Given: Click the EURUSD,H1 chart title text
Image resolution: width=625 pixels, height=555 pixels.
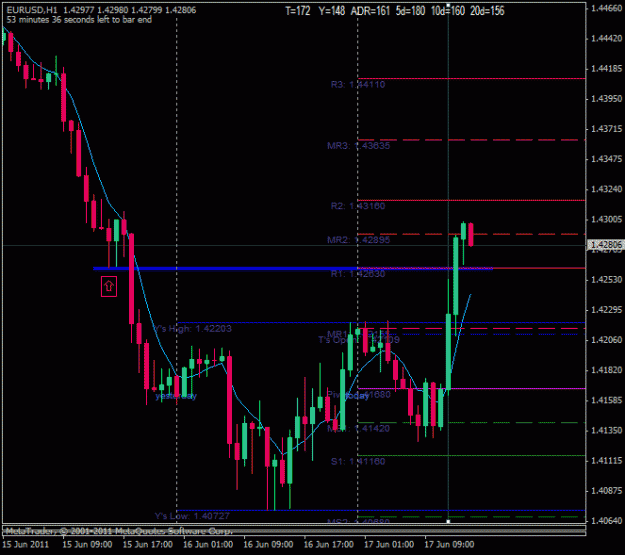Looking at the screenshot, I should pos(32,10).
